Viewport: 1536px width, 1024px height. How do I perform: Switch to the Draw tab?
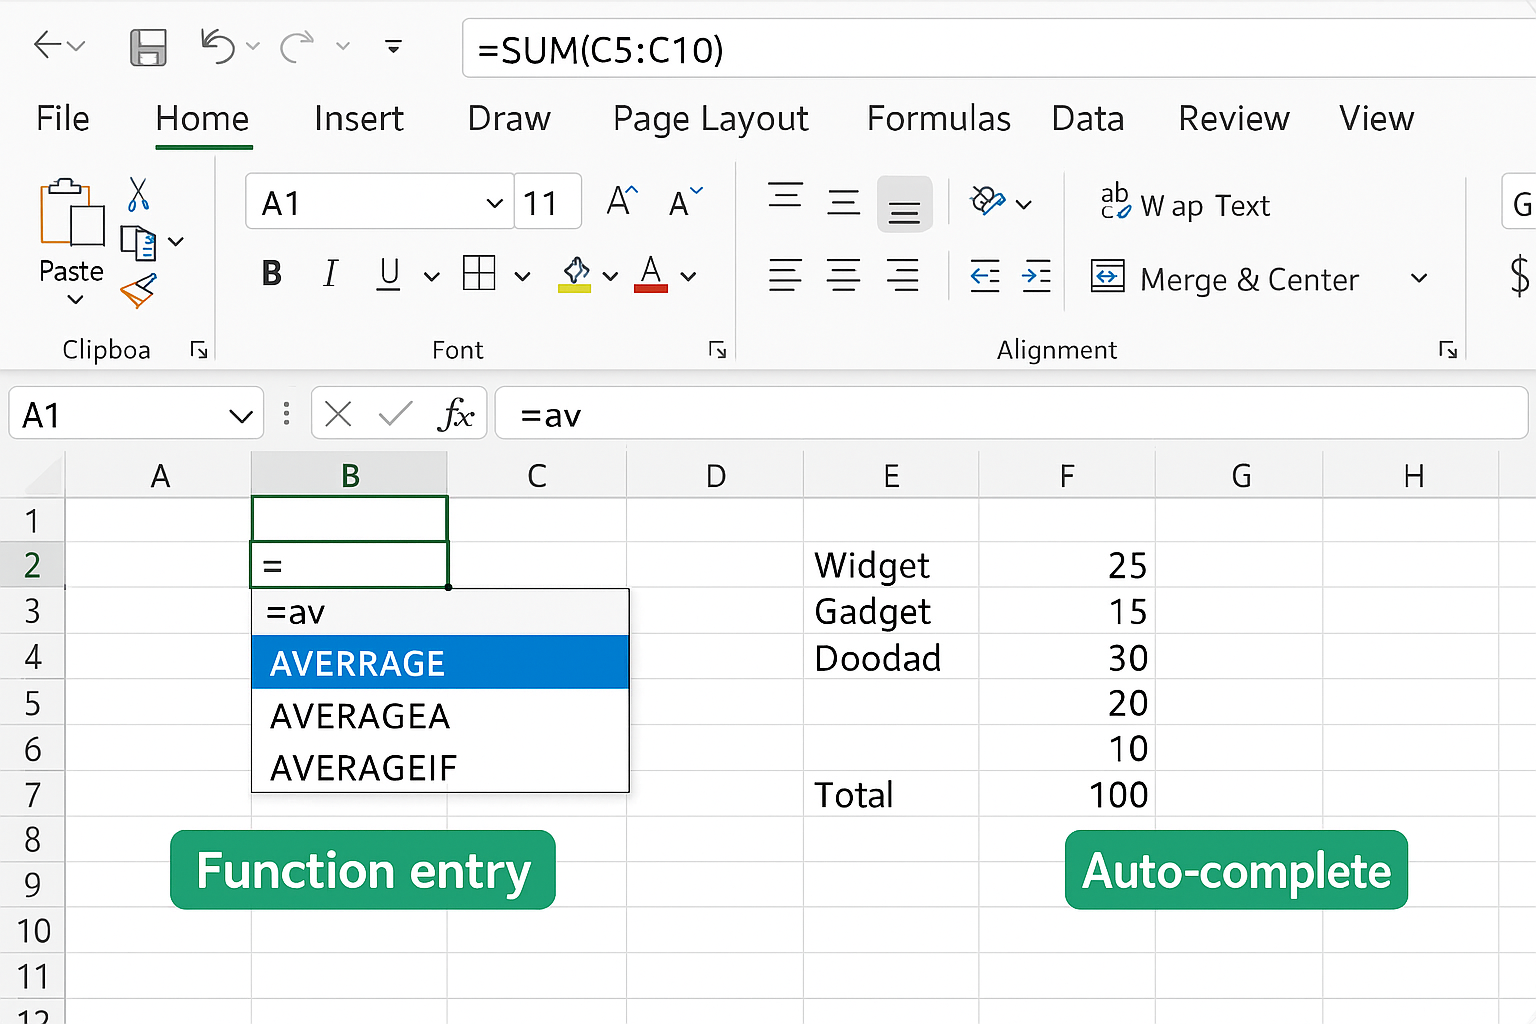click(509, 118)
